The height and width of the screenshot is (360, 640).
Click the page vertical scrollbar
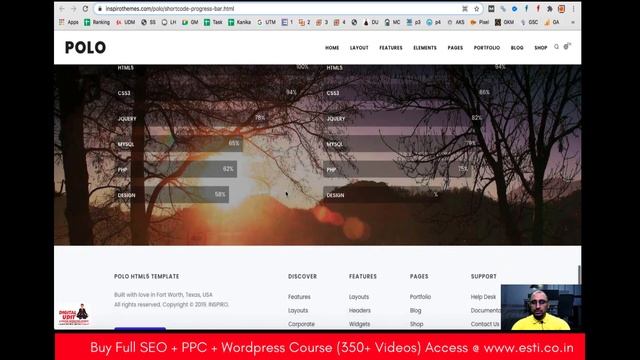[579, 275]
